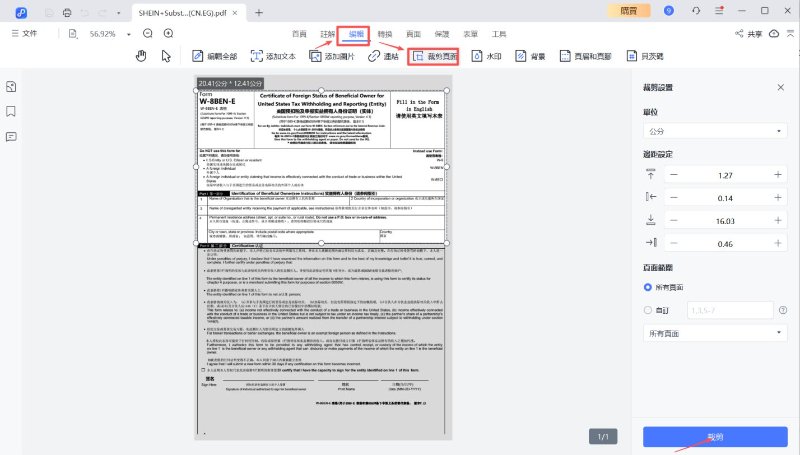
Task: Switch to the 註解 (Comment) tab
Action: click(x=328, y=34)
